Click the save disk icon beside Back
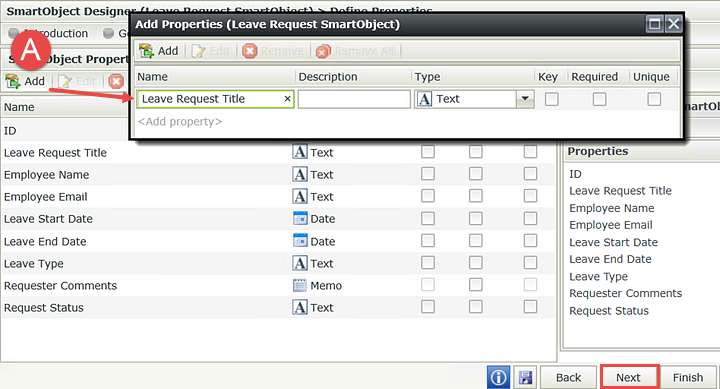 click(x=525, y=378)
